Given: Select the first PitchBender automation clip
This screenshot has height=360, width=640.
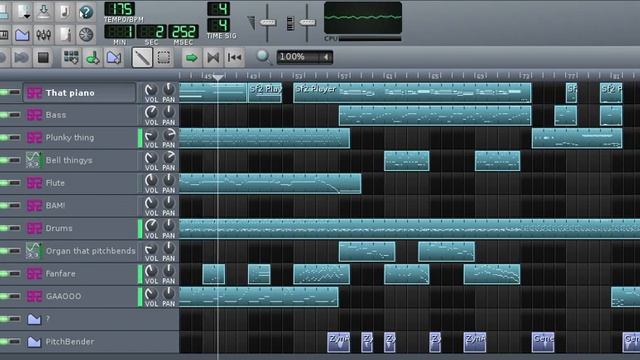Looking at the screenshot, I should 339,342.
